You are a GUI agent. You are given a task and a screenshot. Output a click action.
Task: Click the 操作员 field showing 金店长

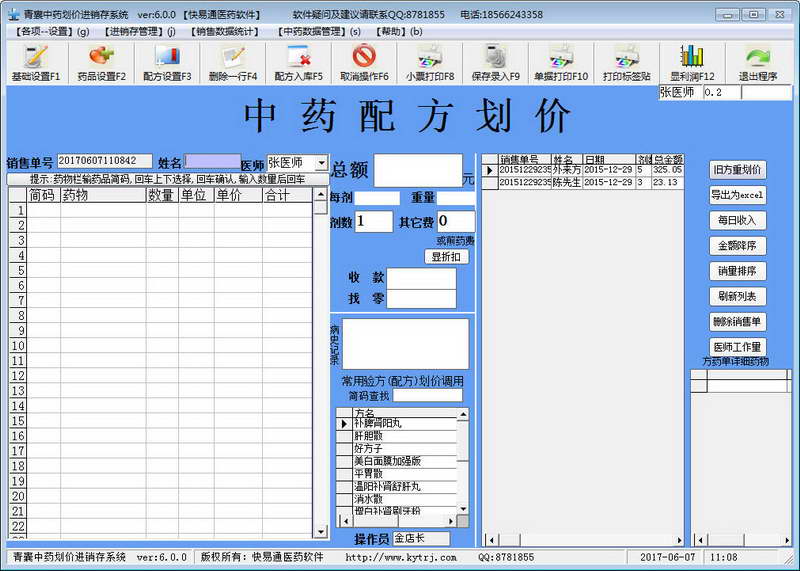pyautogui.click(x=421, y=538)
